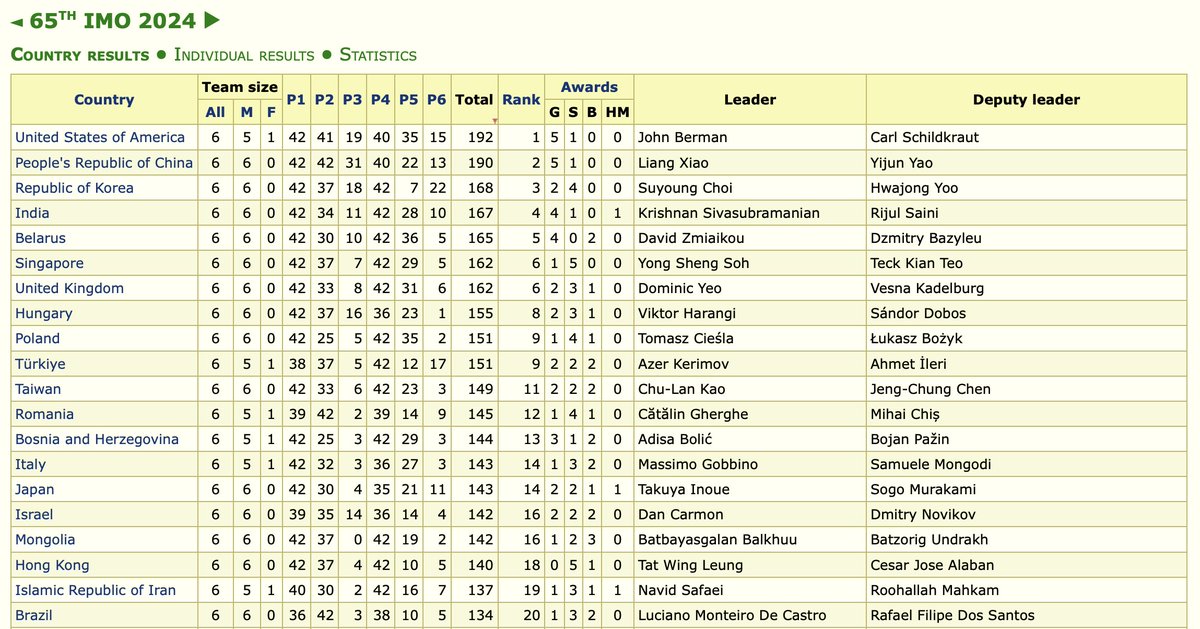The height and width of the screenshot is (629, 1200).
Task: Select the Country results tab
Action: coord(80,55)
